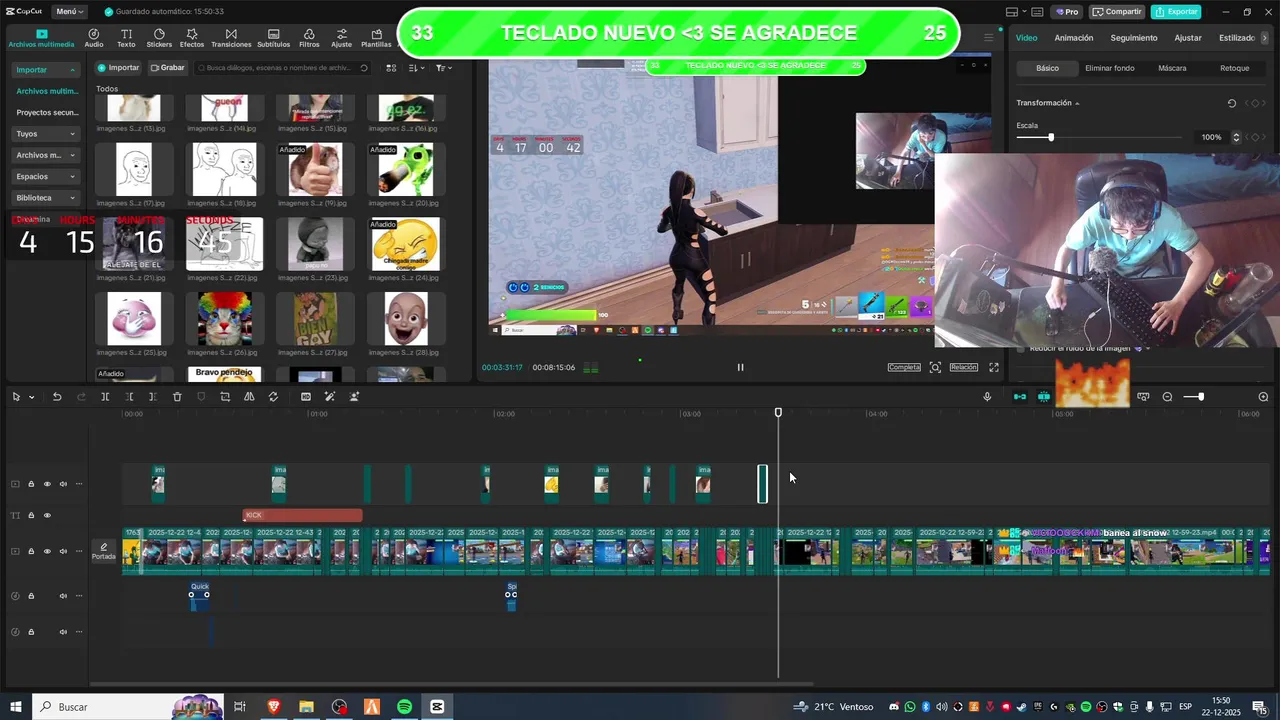This screenshot has height=720, width=1280.
Task: Toggle visibility of the text track
Action: point(47,516)
